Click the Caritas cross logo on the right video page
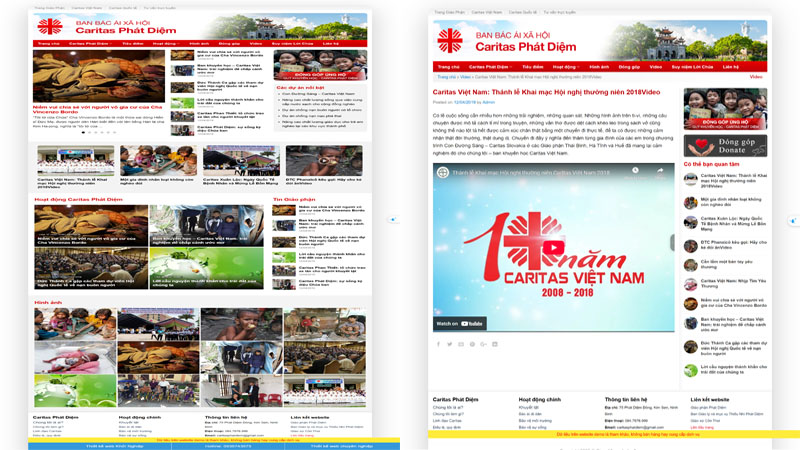The image size is (800, 450). coord(450,41)
